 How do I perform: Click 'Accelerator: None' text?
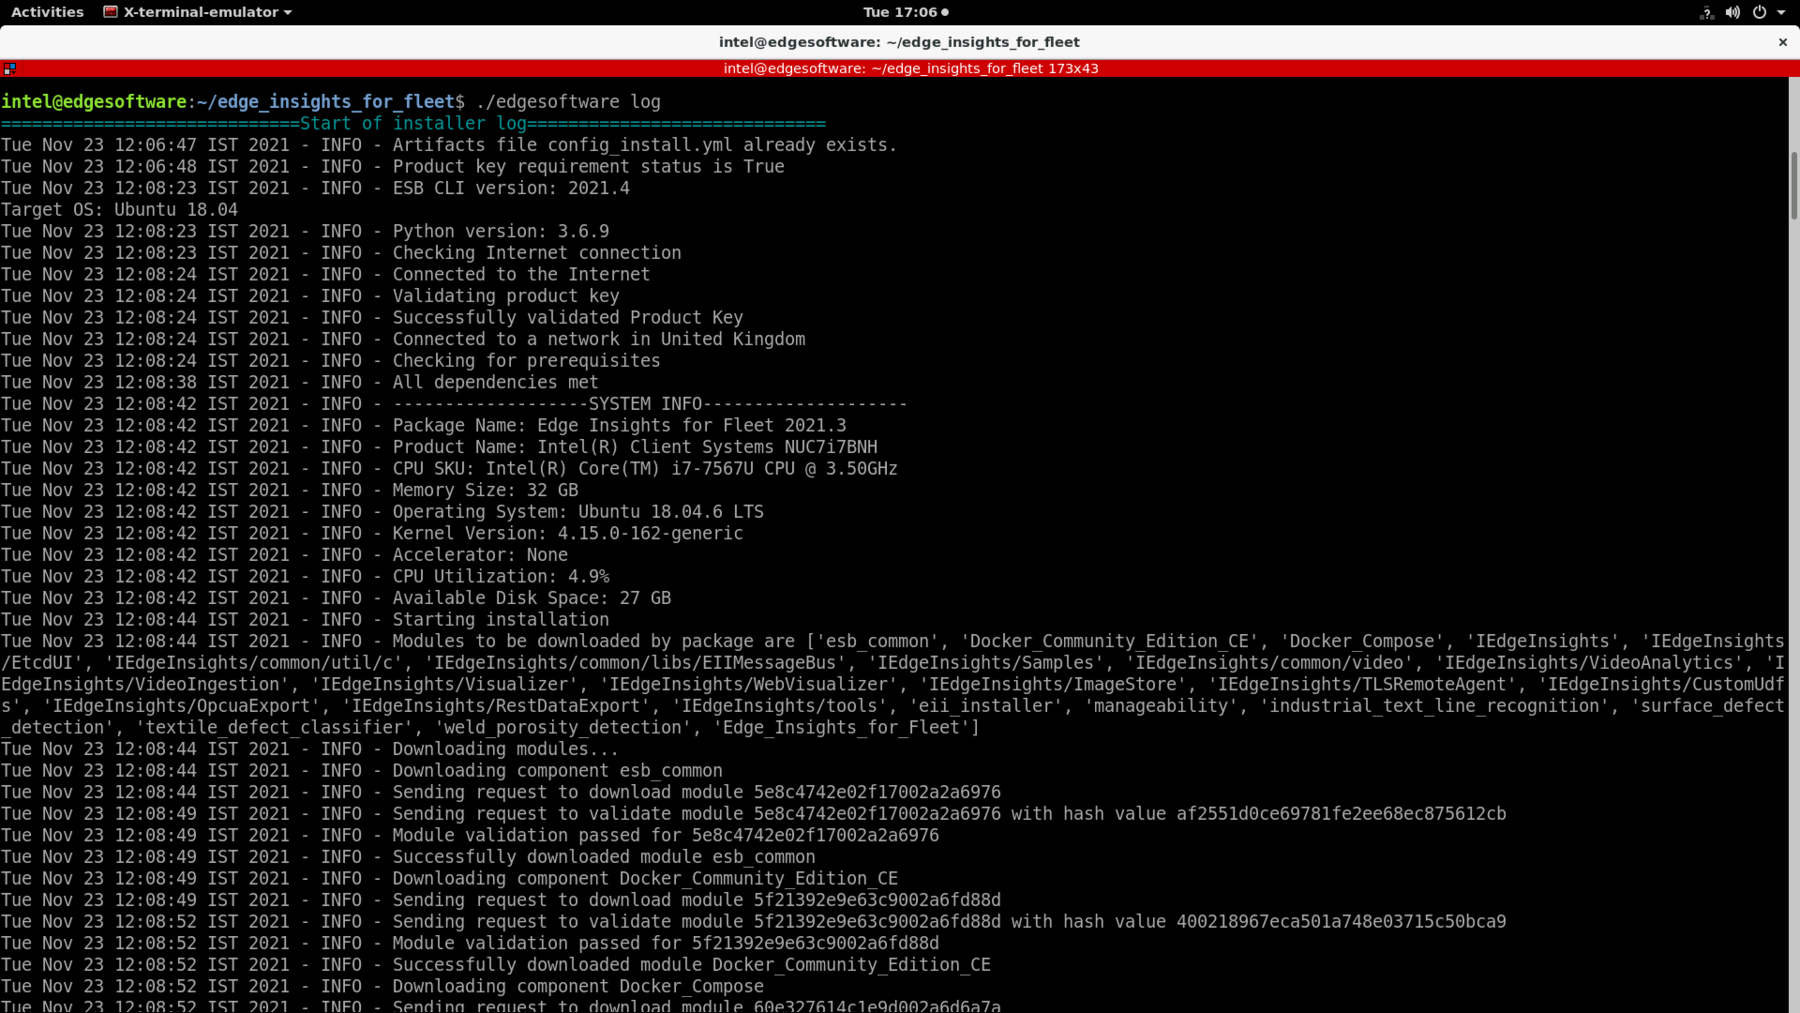(x=480, y=555)
